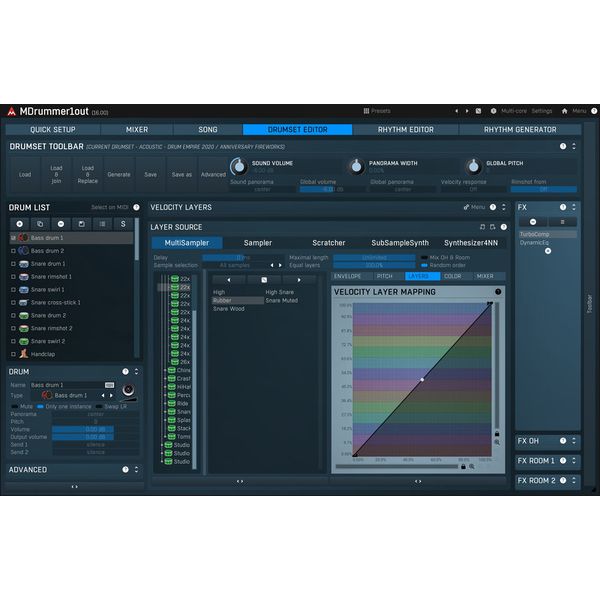This screenshot has width=600, height=600.
Task: Click the drum Name input field
Action: (67, 385)
